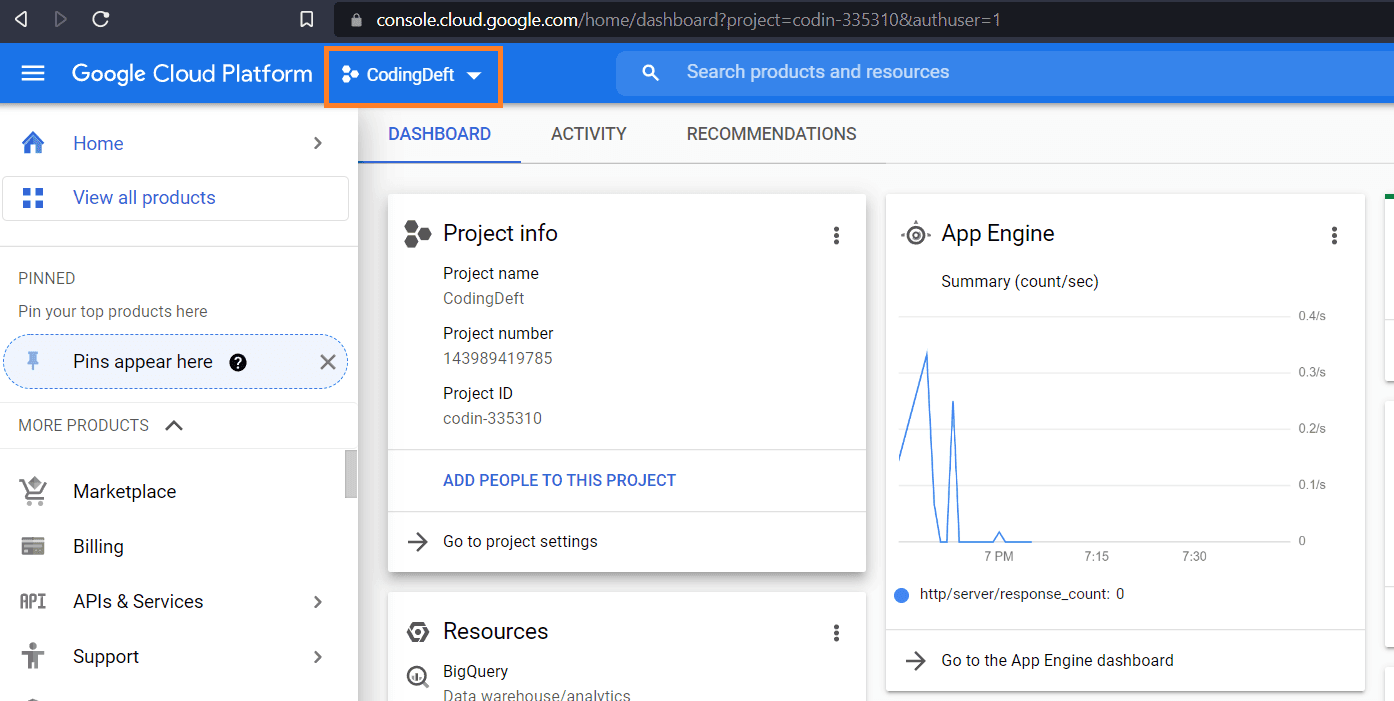
Task: Collapse the MORE PRODUCTS section
Action: point(174,425)
